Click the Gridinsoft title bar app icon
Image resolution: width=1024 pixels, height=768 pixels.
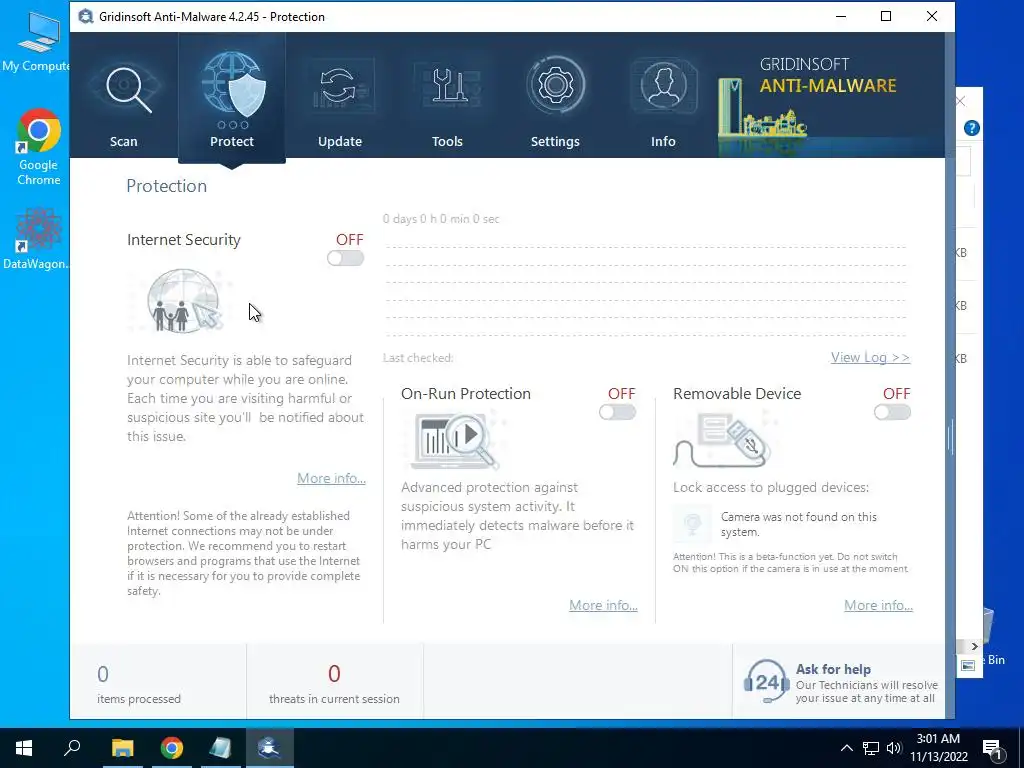[85, 16]
